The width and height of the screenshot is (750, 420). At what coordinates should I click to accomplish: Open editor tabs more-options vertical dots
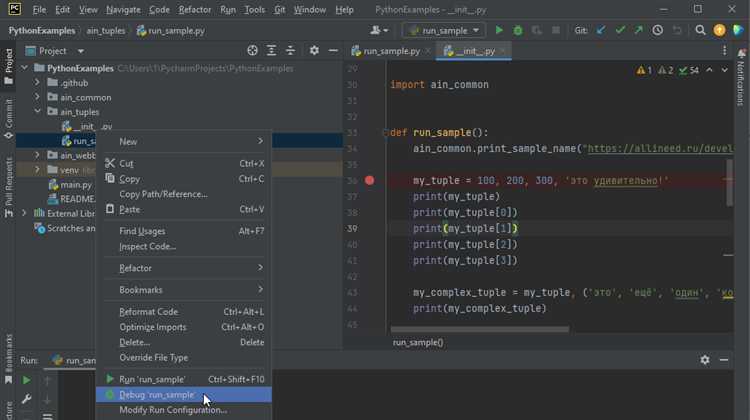coord(725,51)
